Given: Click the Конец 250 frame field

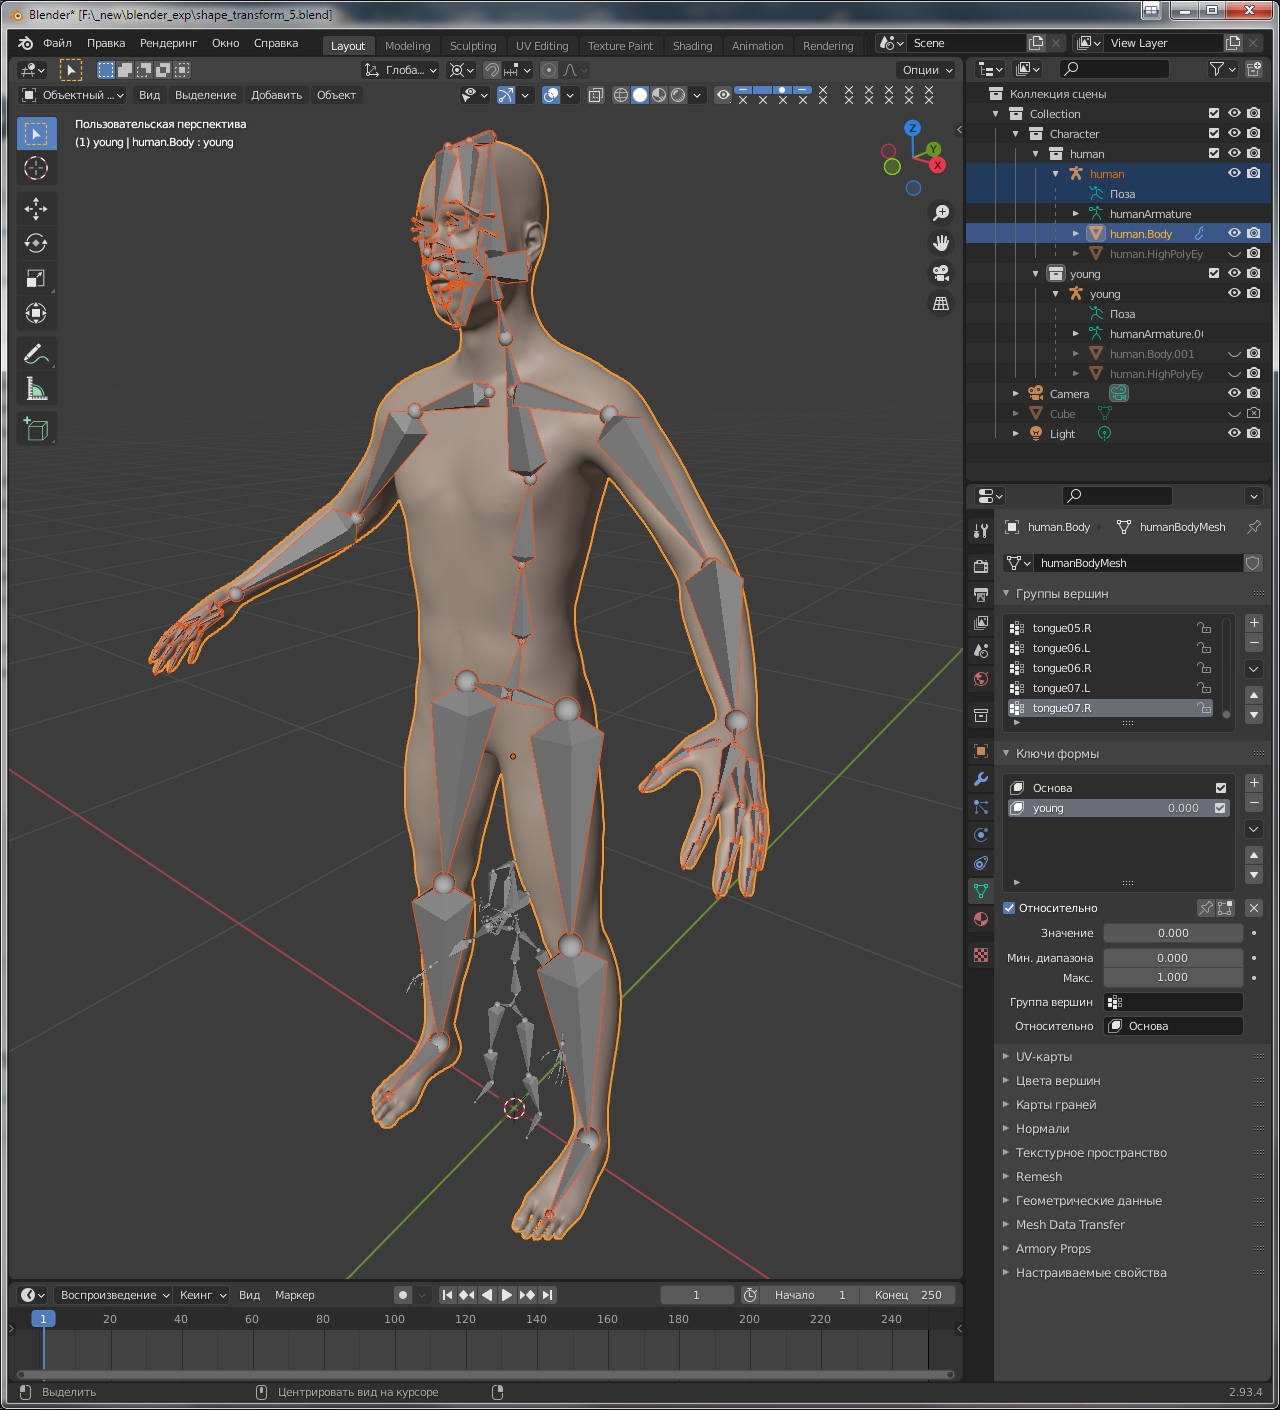Looking at the screenshot, I should (x=908, y=1295).
